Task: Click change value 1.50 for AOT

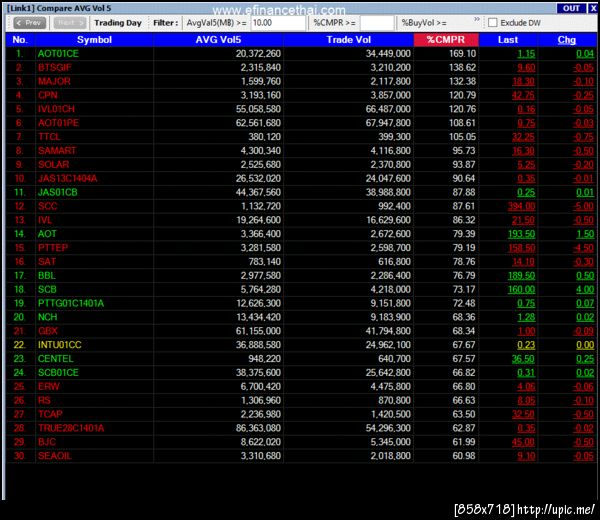Action: [585, 234]
